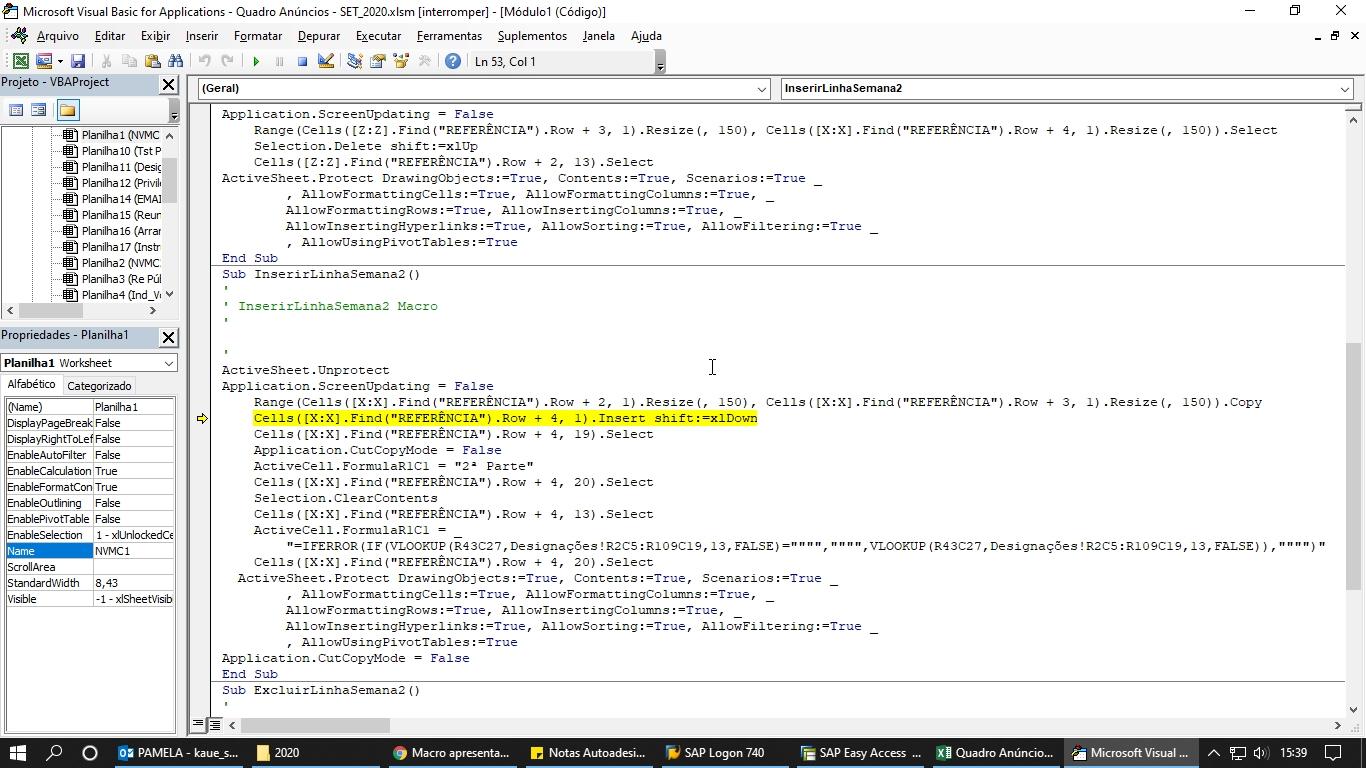Click the Undo arrow icon
Screen dimensions: 1366x768
point(204,61)
